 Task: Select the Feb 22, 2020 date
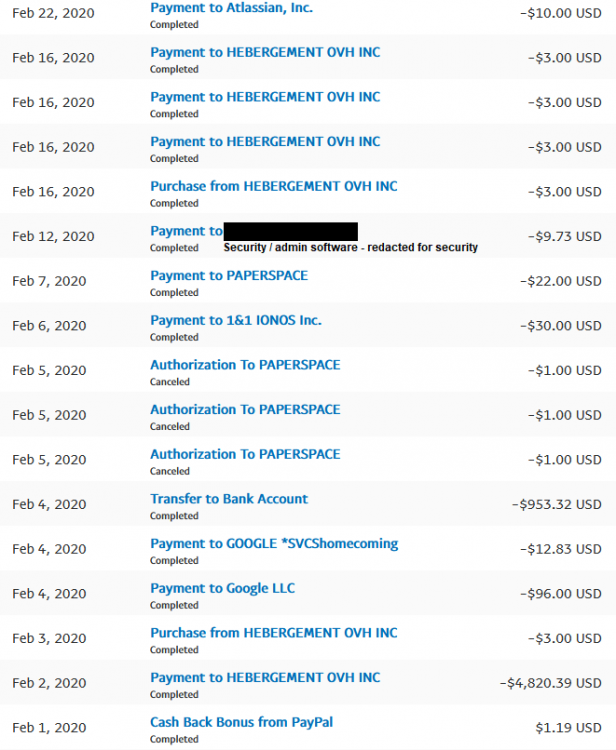[53, 13]
